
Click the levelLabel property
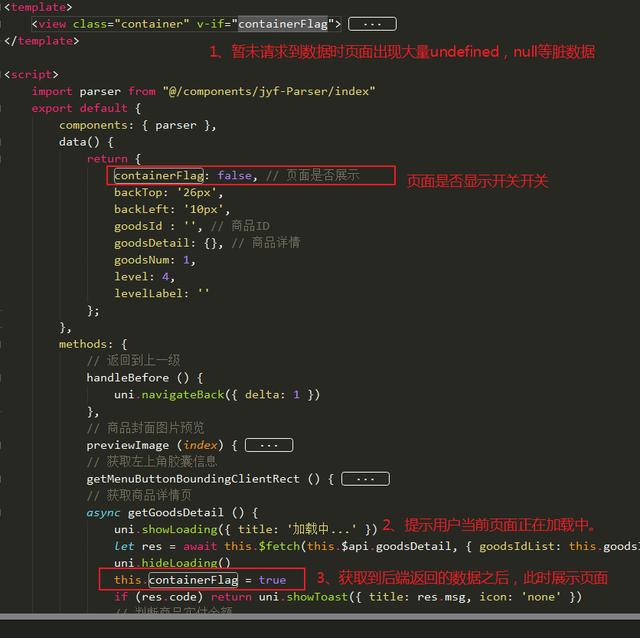coord(148,293)
